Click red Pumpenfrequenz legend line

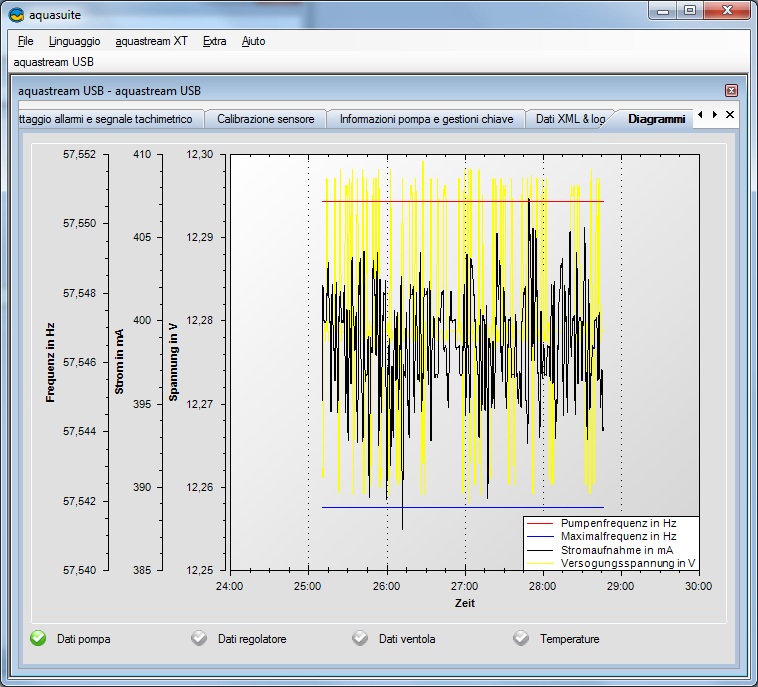pos(542,523)
